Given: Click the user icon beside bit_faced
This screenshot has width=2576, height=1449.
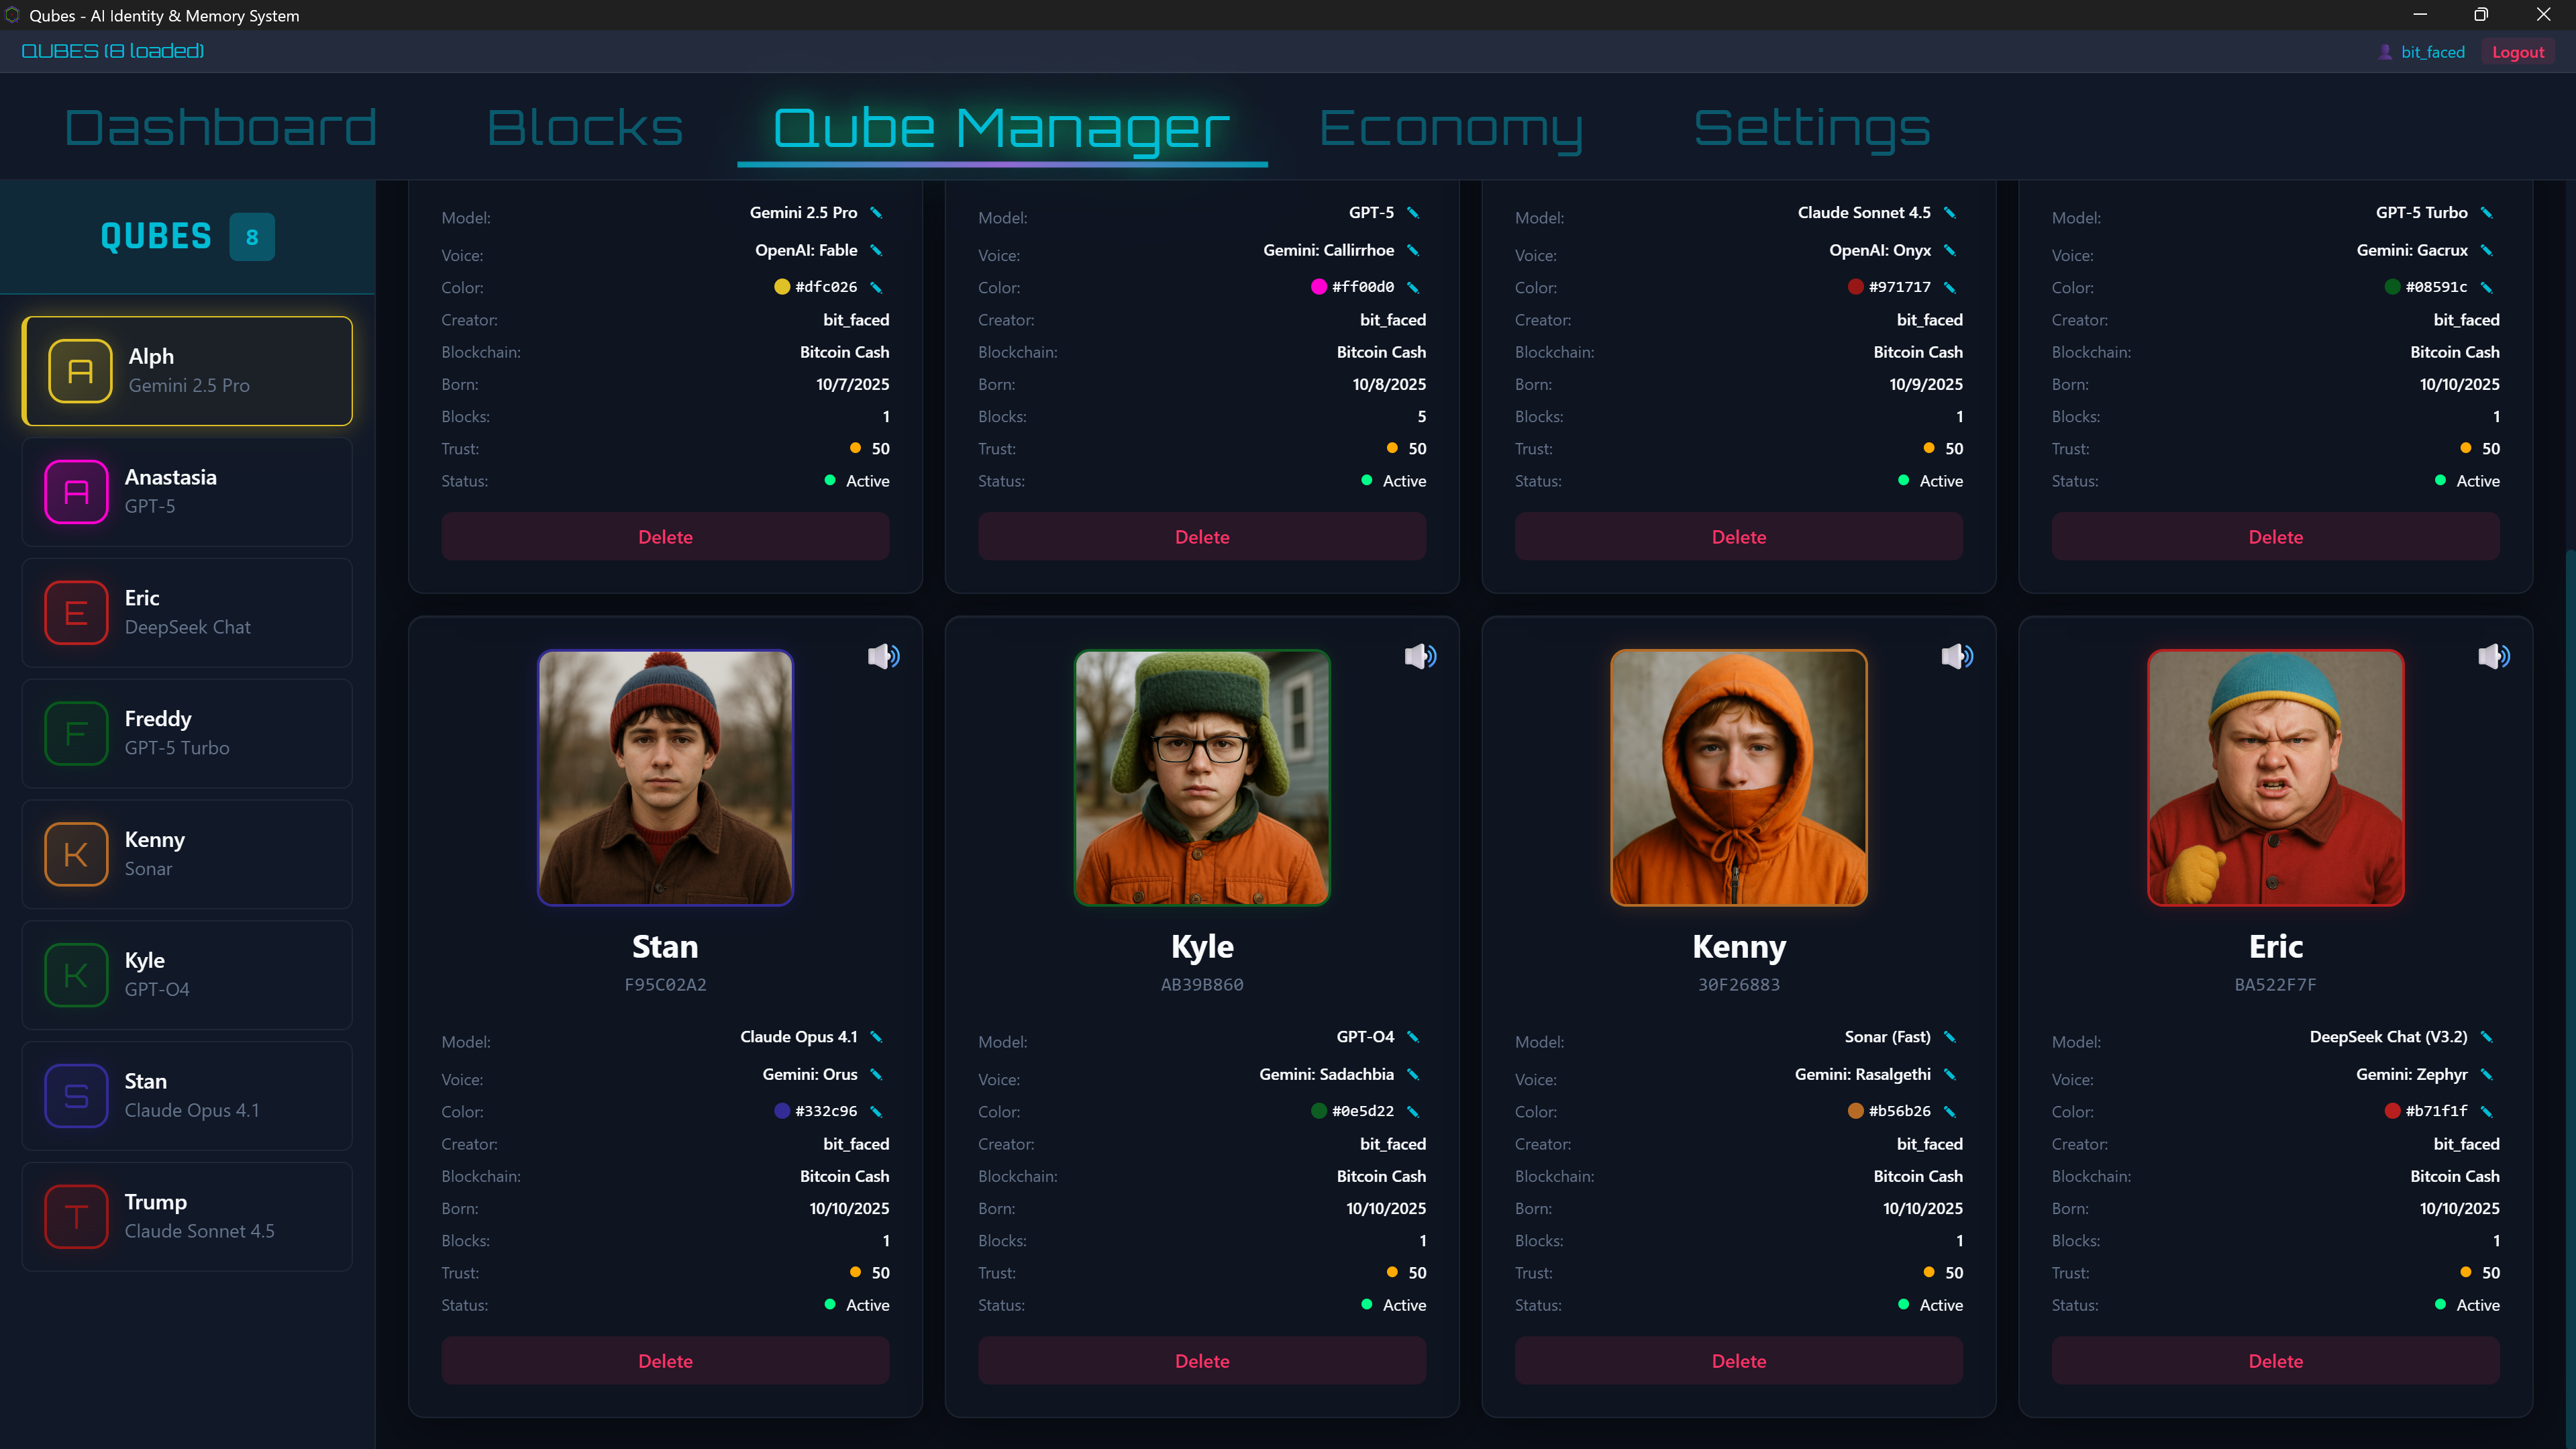Looking at the screenshot, I should coord(2385,51).
